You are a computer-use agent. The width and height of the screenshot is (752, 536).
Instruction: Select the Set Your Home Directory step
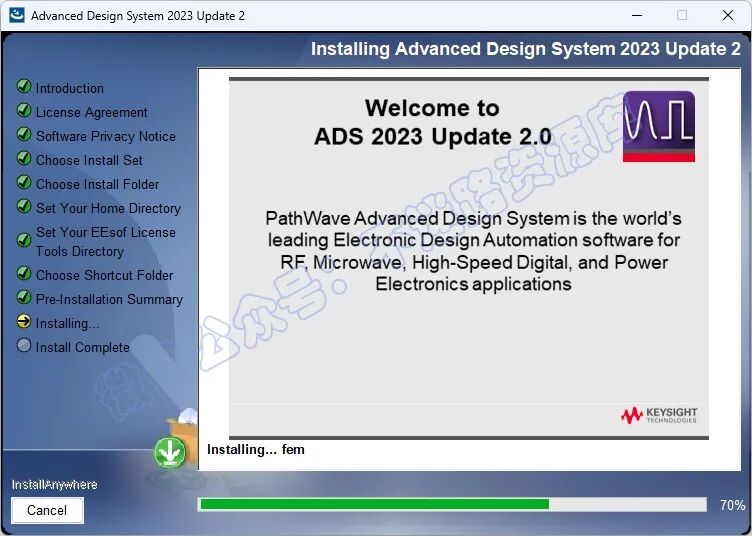tap(108, 208)
